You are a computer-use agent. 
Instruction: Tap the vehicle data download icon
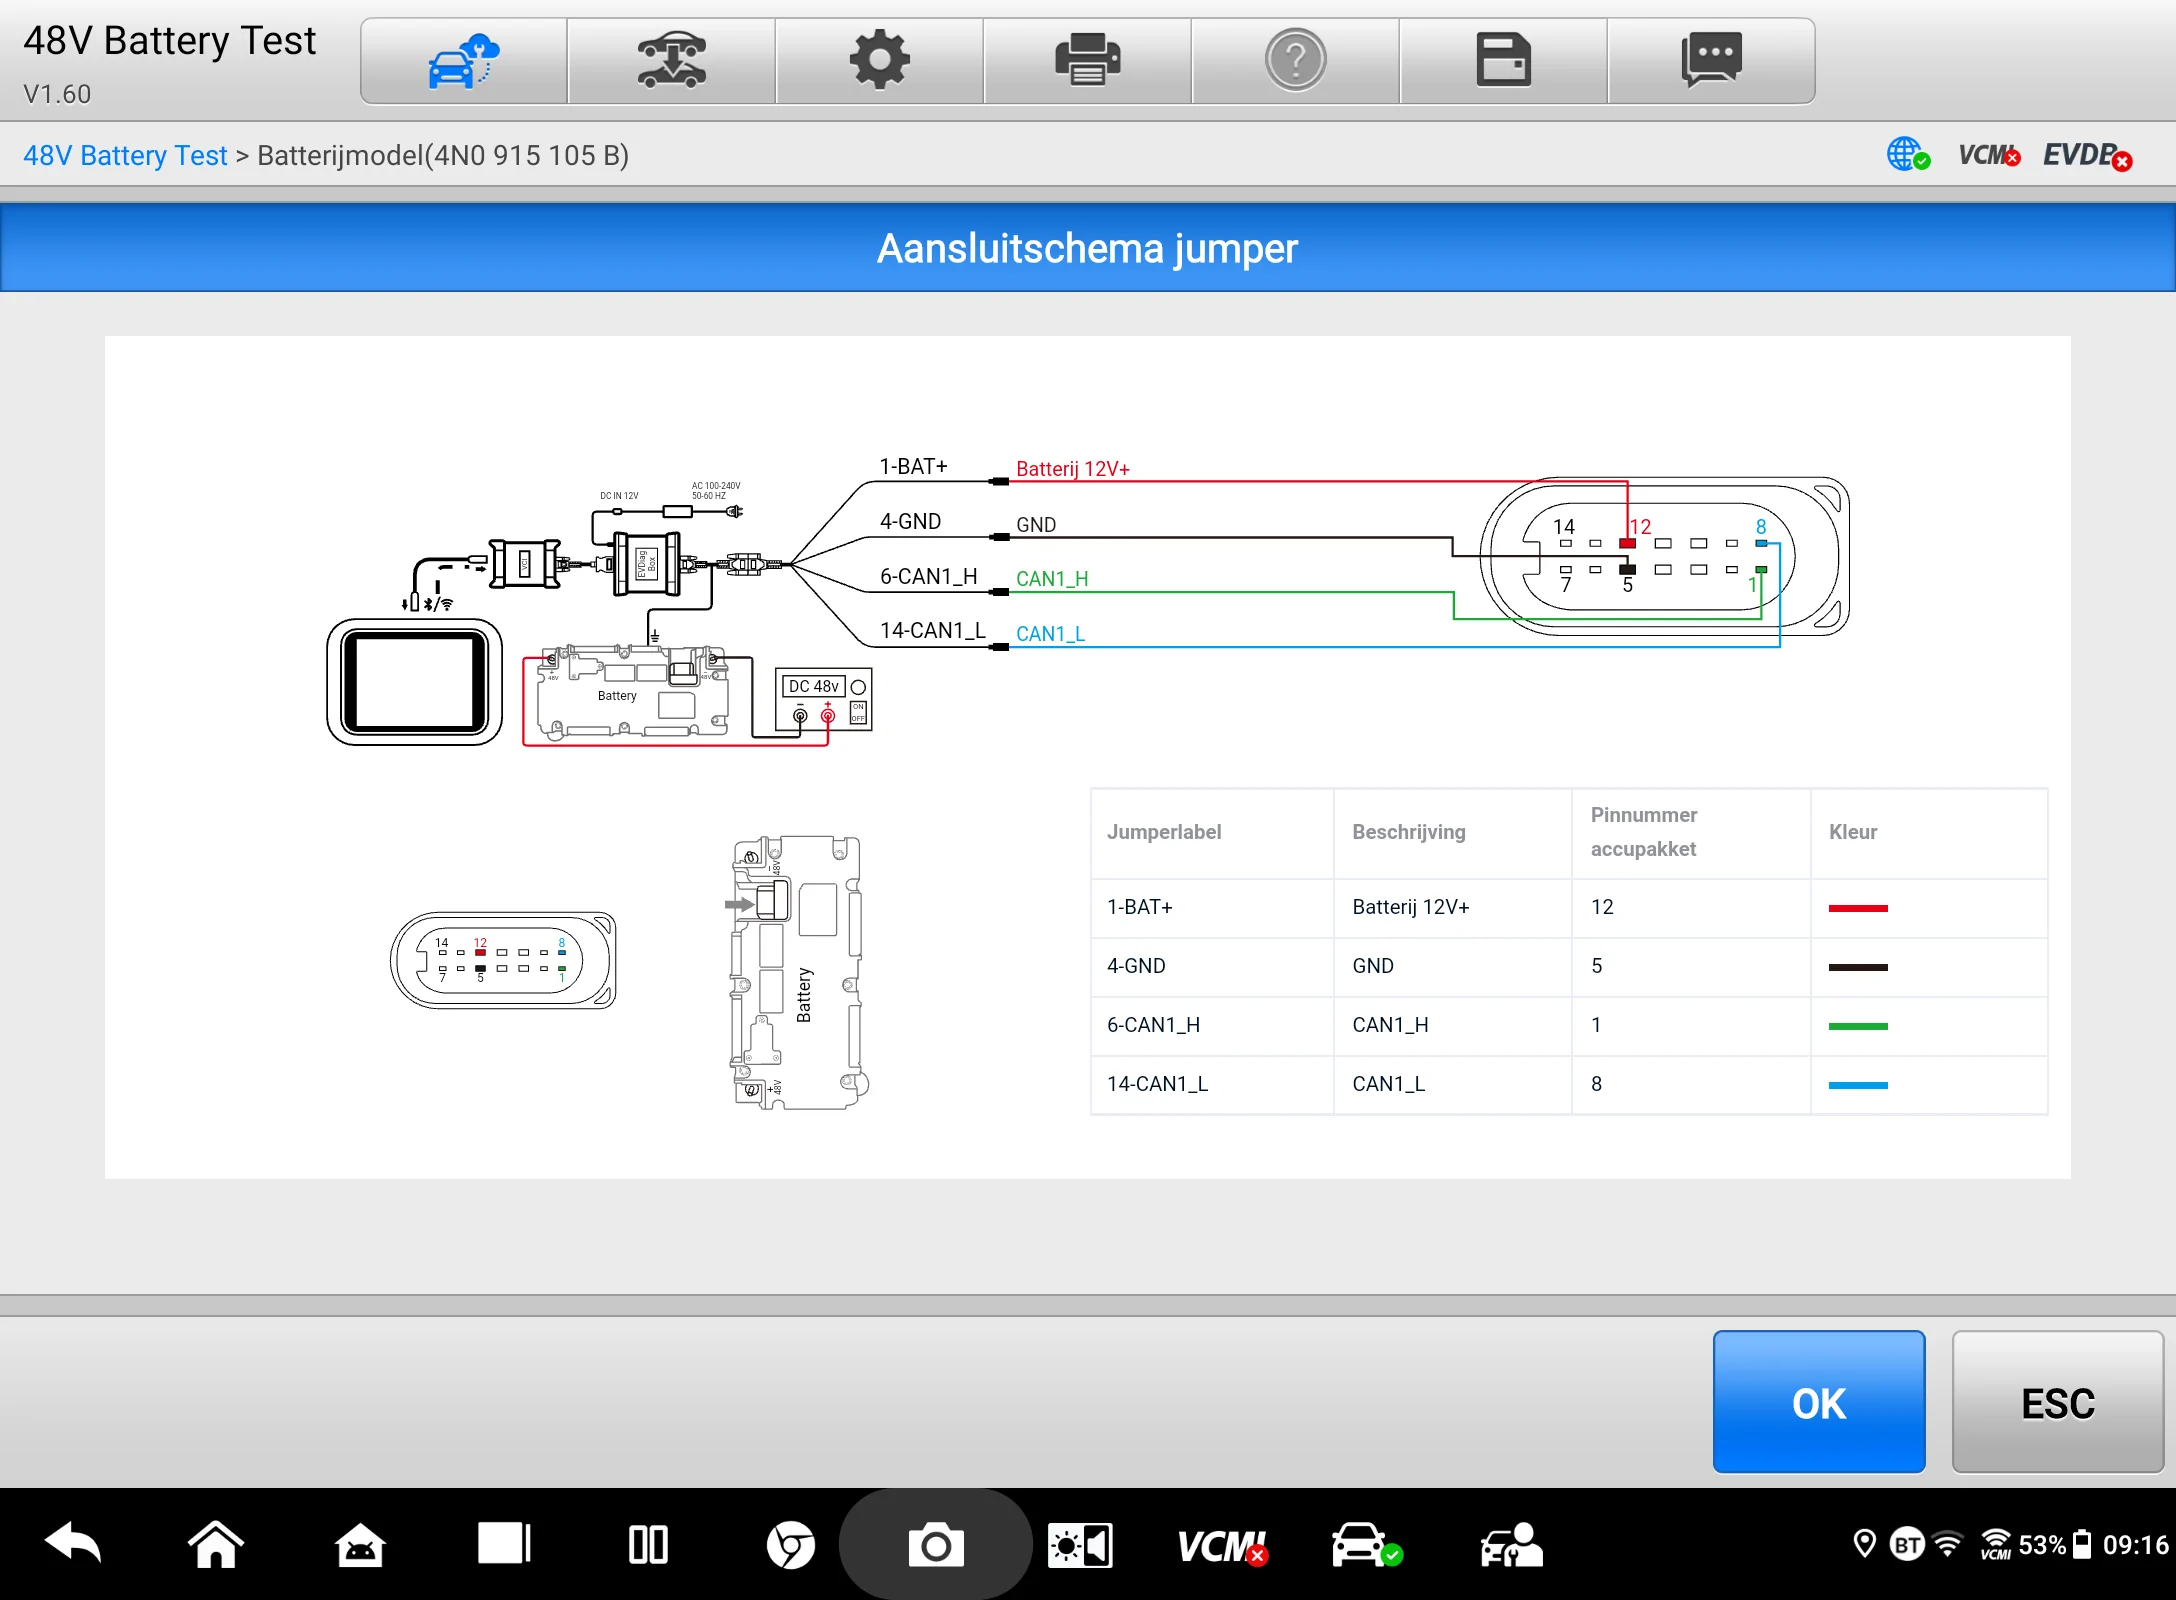tap(672, 61)
